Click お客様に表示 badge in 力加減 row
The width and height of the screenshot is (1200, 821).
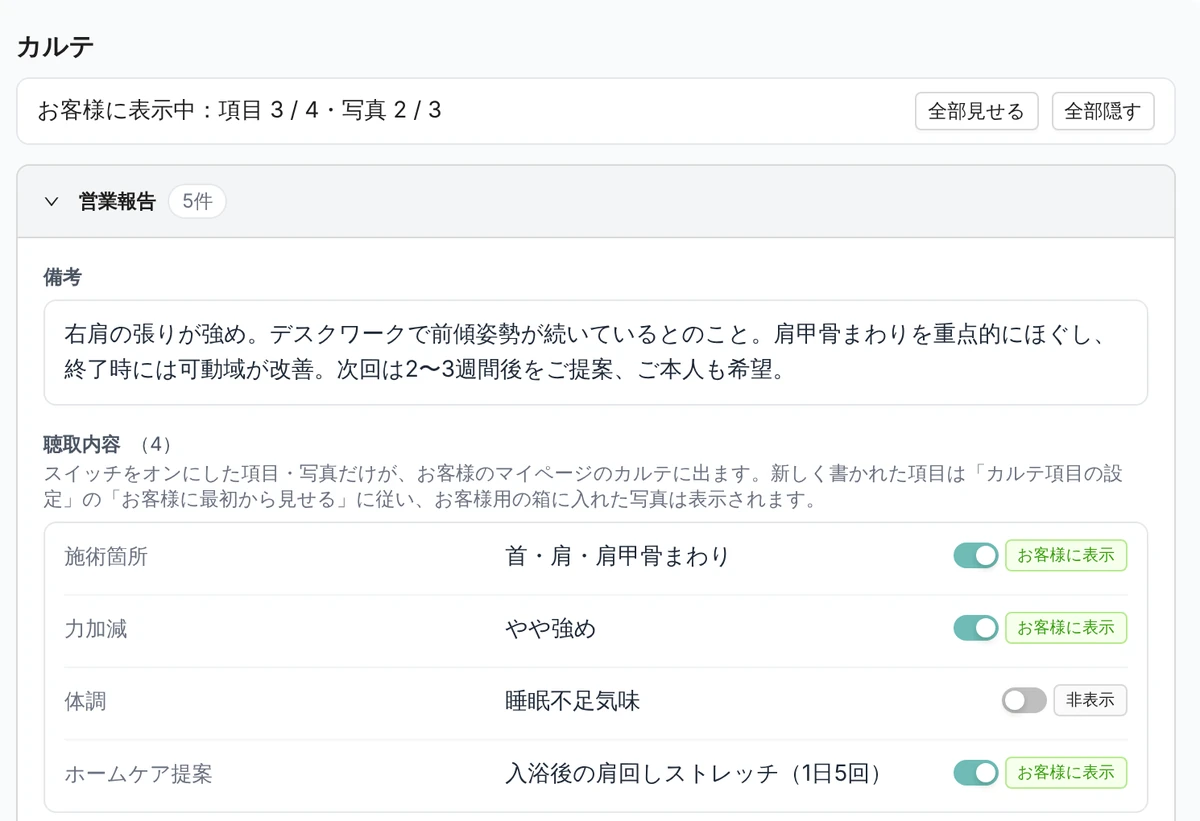point(1066,628)
